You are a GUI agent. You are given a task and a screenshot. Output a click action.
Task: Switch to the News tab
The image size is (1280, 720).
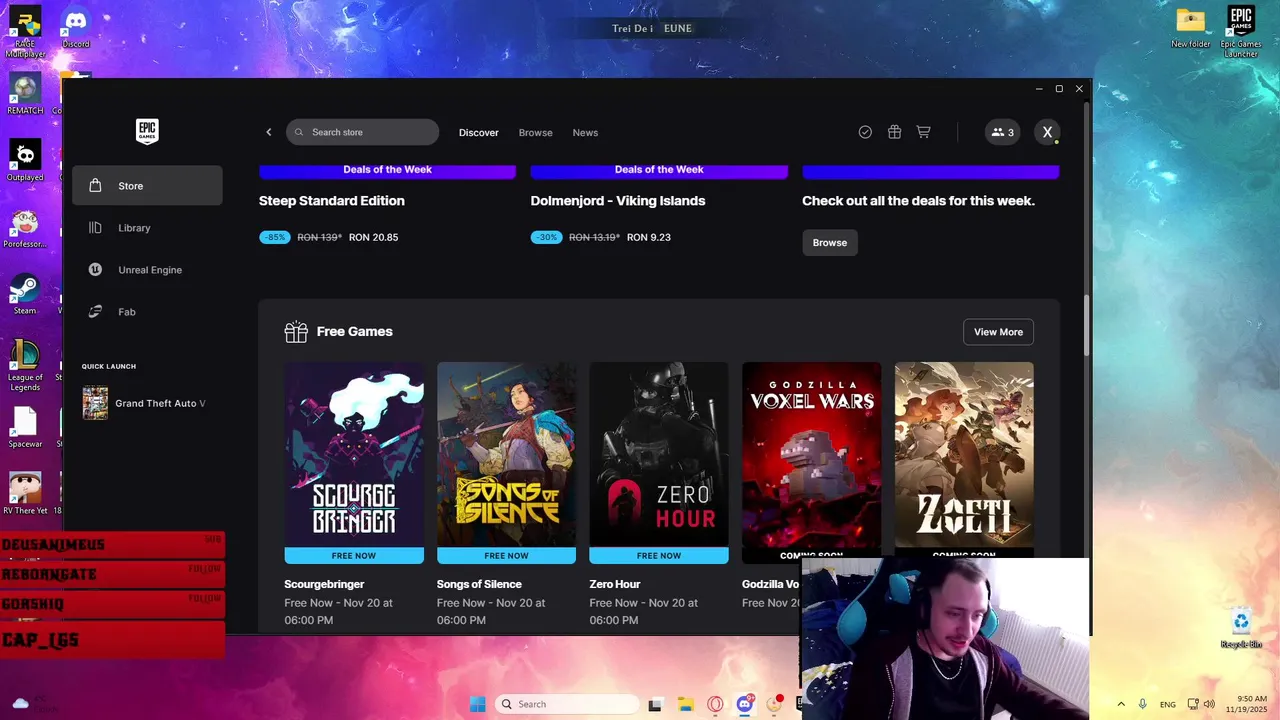click(x=585, y=132)
